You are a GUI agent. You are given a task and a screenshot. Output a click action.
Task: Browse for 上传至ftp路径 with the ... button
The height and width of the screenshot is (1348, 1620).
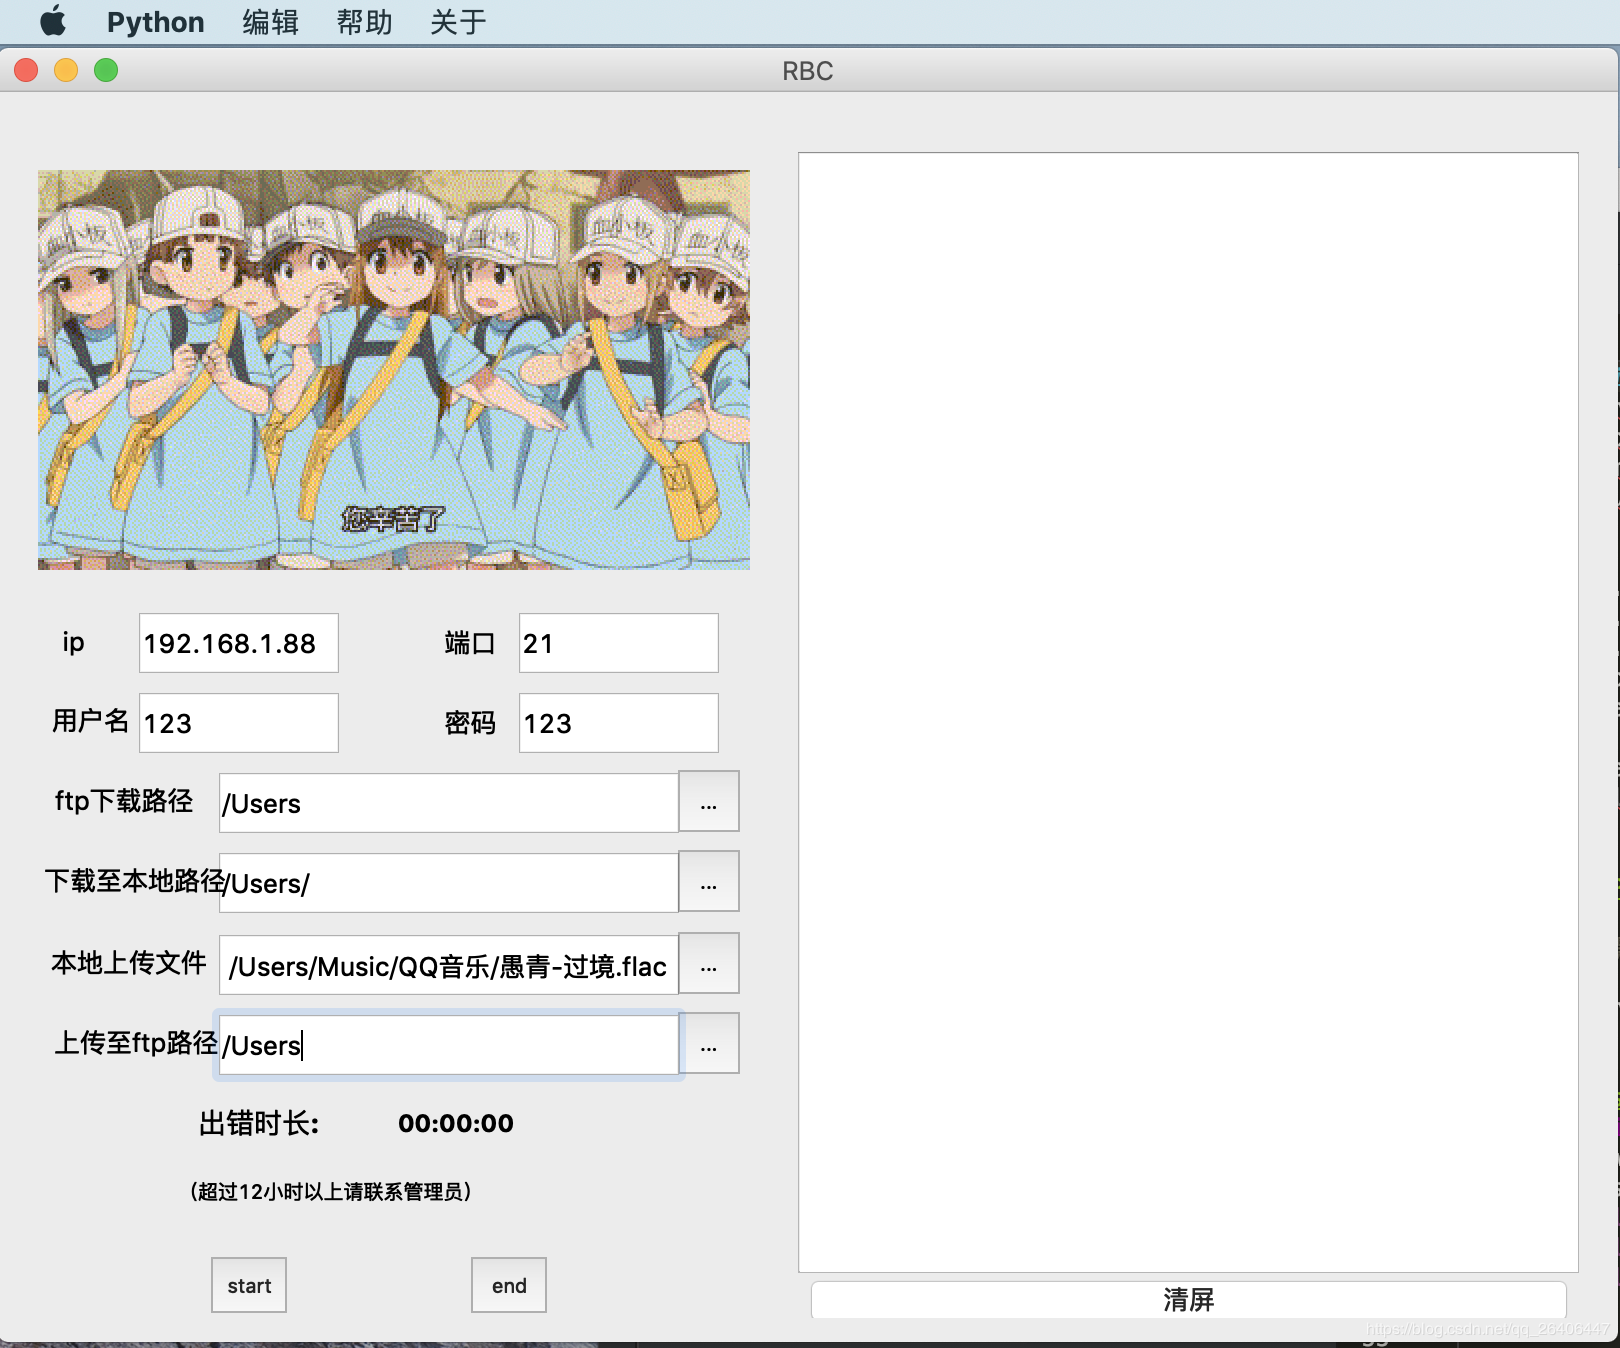pos(709,1044)
